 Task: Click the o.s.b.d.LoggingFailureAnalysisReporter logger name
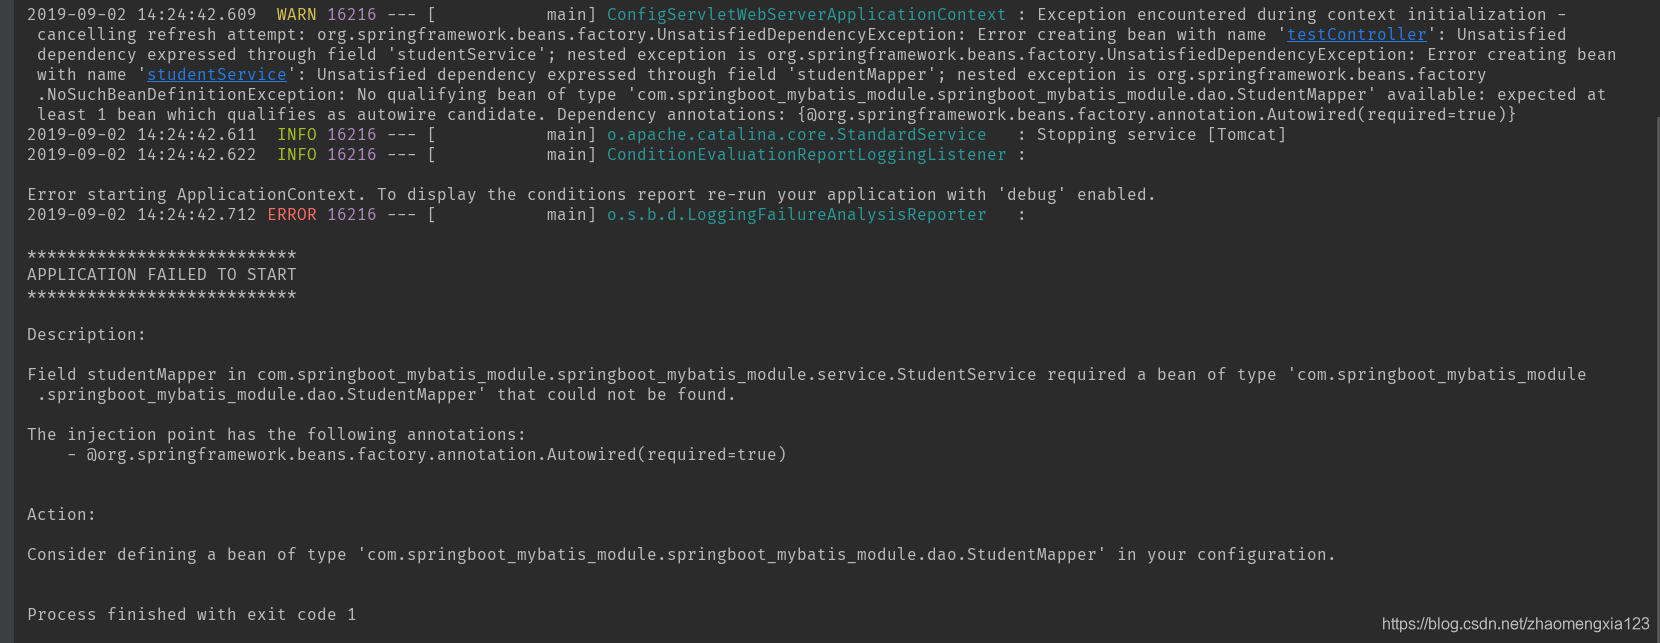pyautogui.click(x=796, y=215)
